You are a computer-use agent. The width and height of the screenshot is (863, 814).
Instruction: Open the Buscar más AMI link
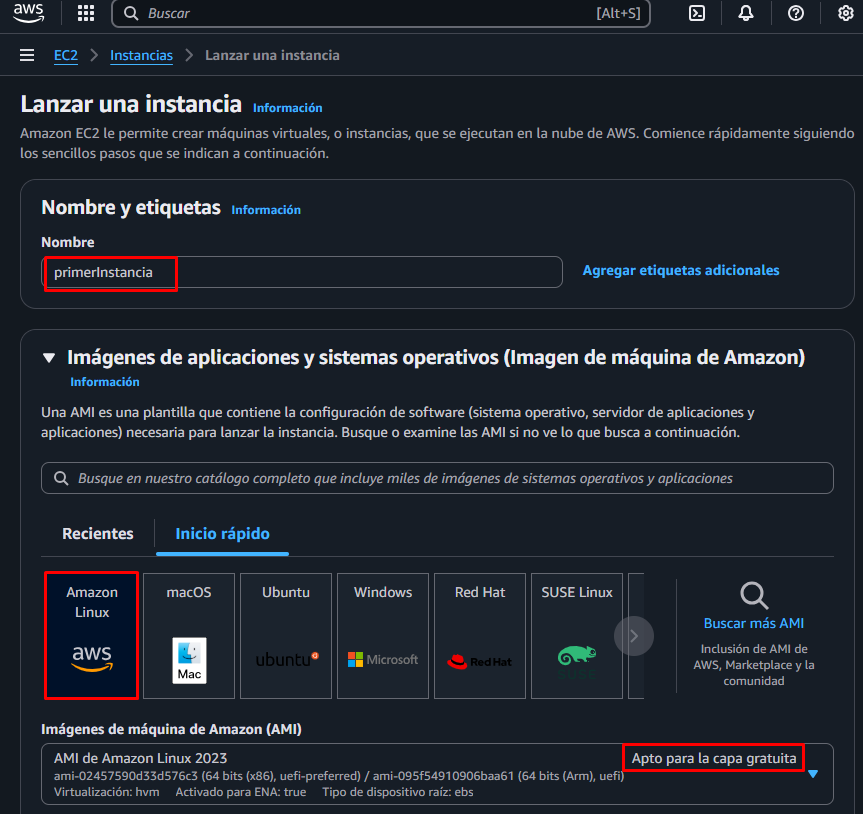(753, 623)
